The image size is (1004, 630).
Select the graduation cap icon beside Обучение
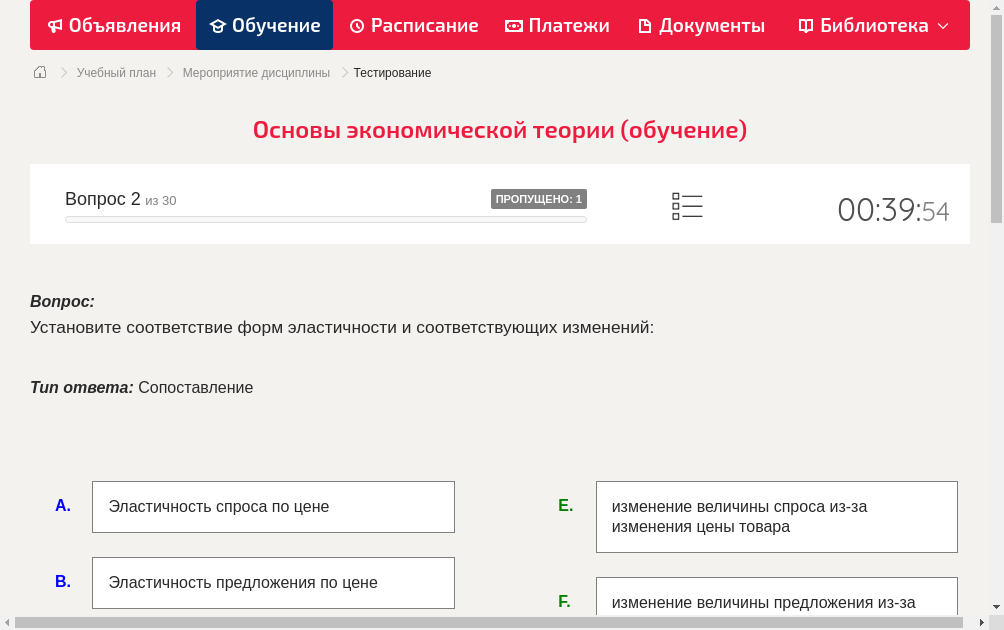point(219,25)
